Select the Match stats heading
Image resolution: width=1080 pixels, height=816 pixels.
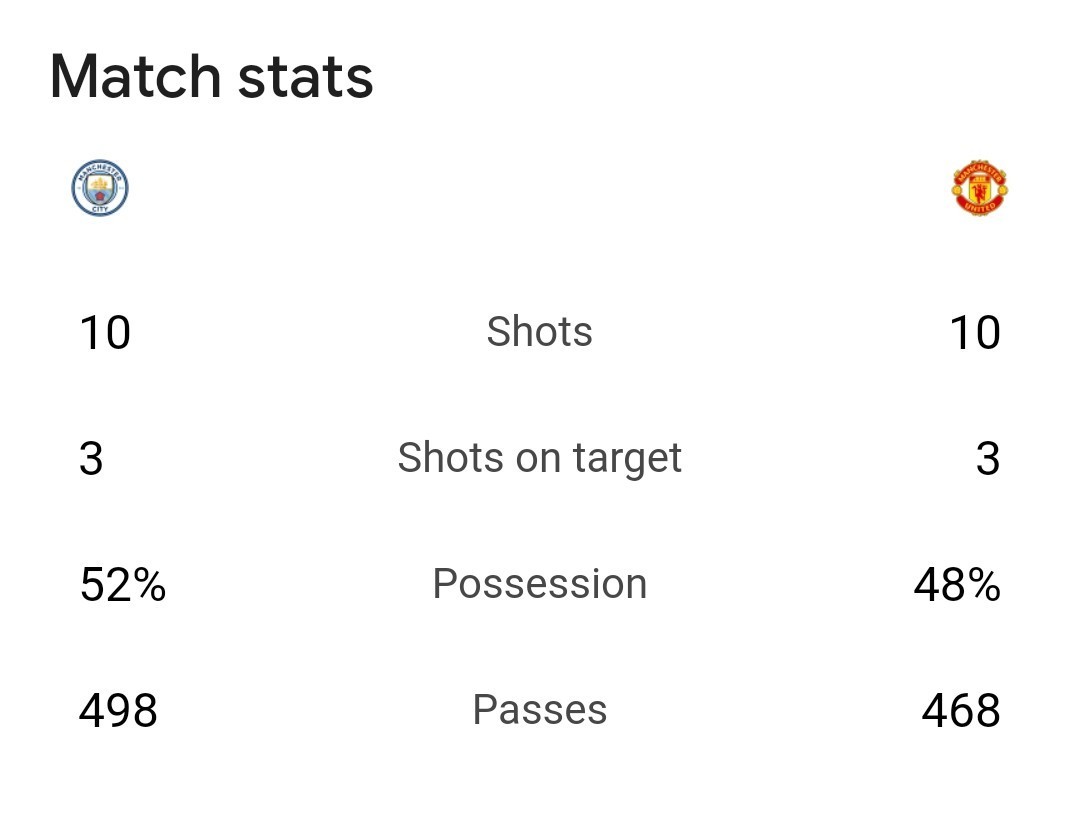tap(211, 76)
